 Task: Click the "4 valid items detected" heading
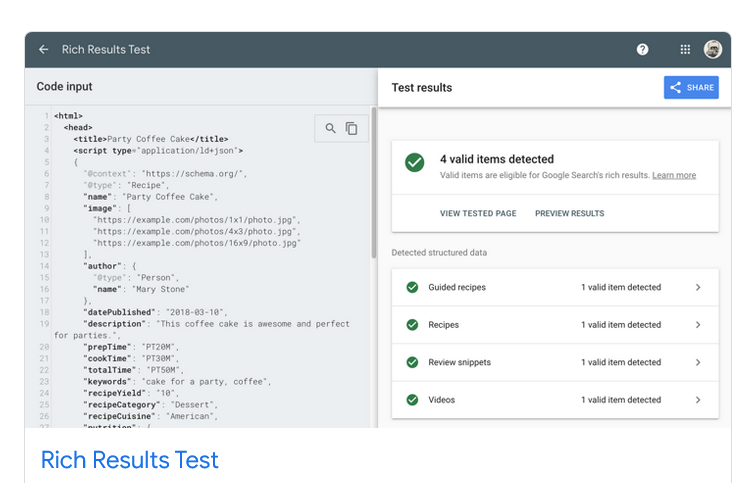[497, 159]
